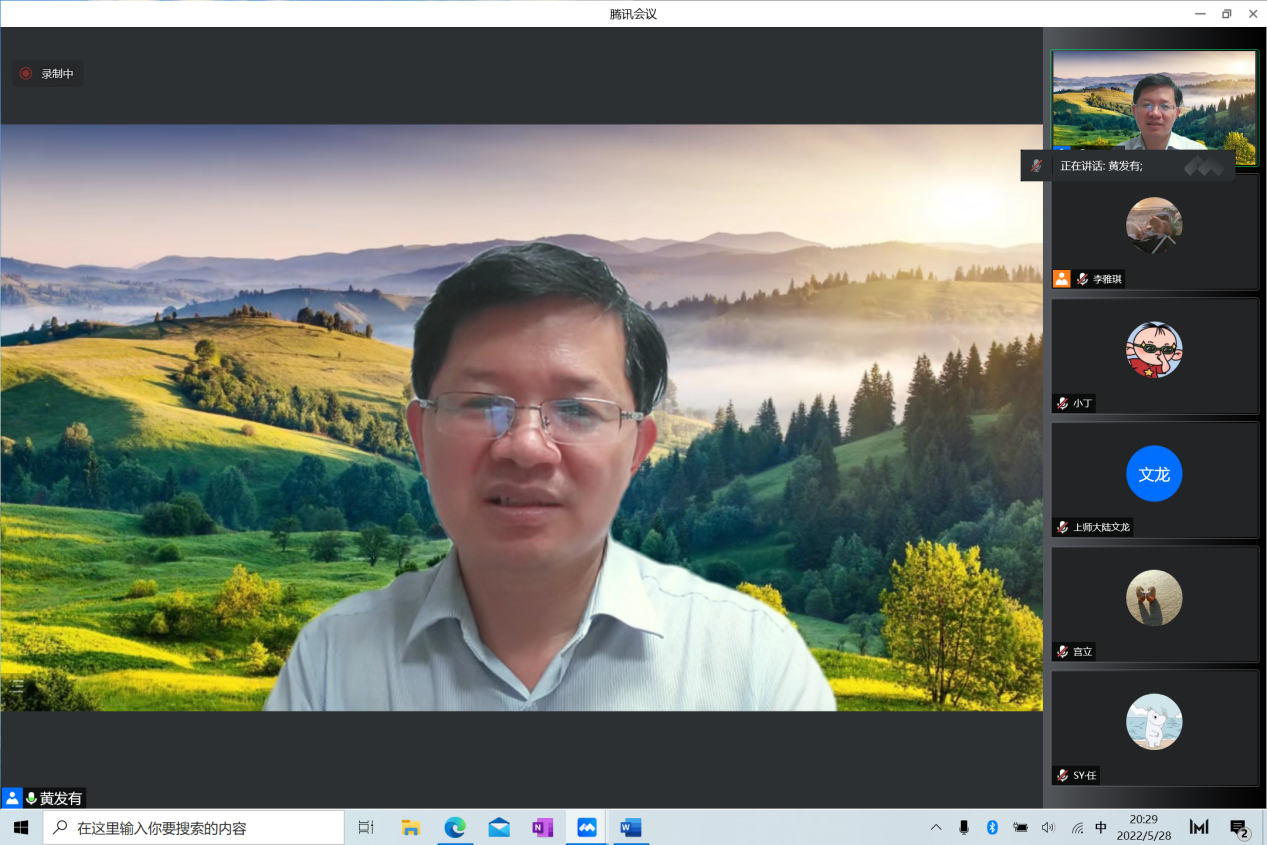The height and width of the screenshot is (845, 1267).
Task: Click the orange host icon beside 李雅琪
Action: [1061, 279]
